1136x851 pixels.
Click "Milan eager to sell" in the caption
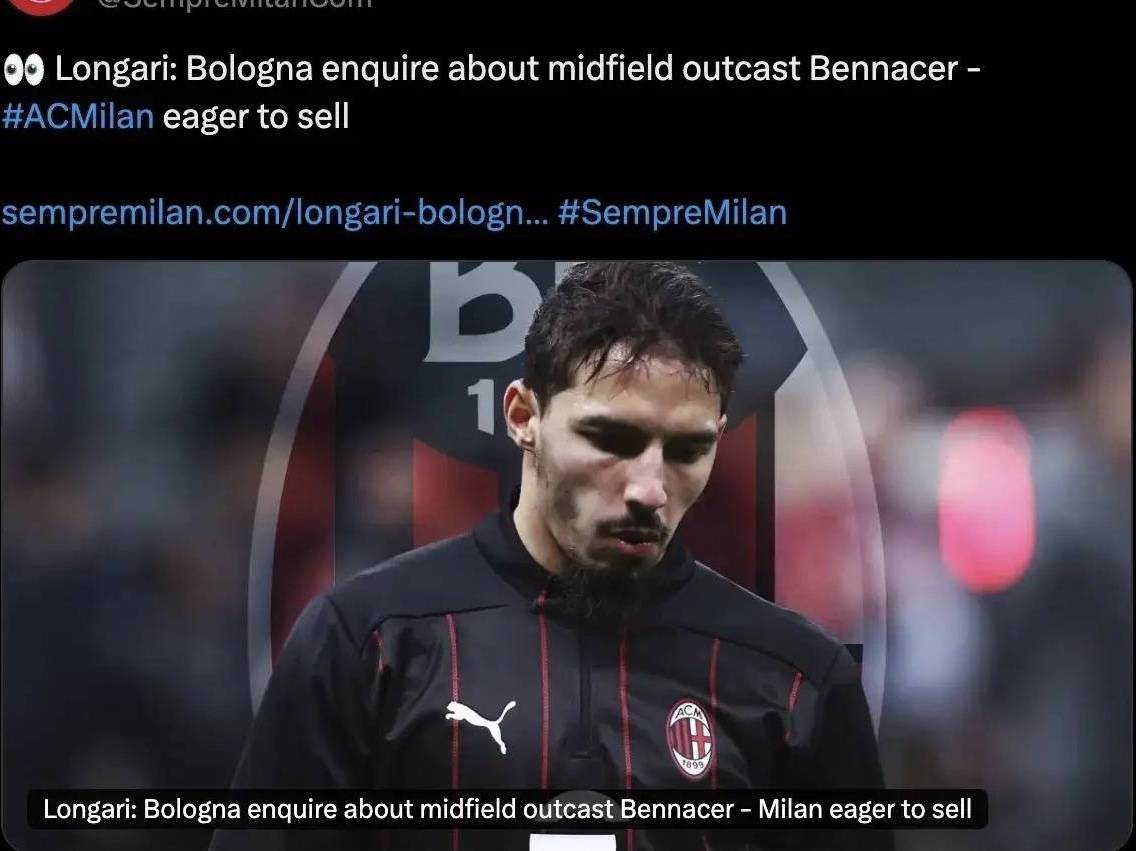point(864,809)
